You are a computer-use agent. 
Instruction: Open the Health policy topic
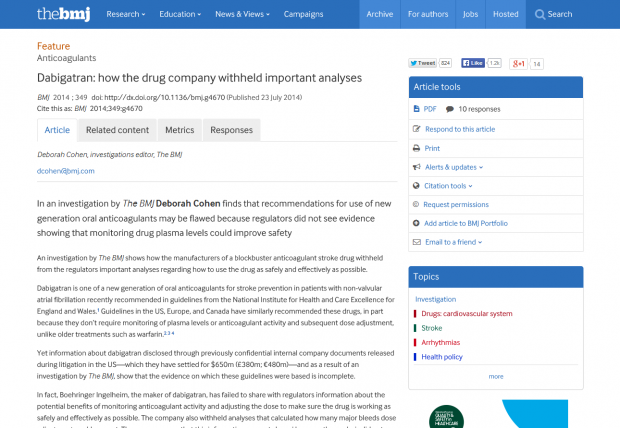(x=442, y=357)
